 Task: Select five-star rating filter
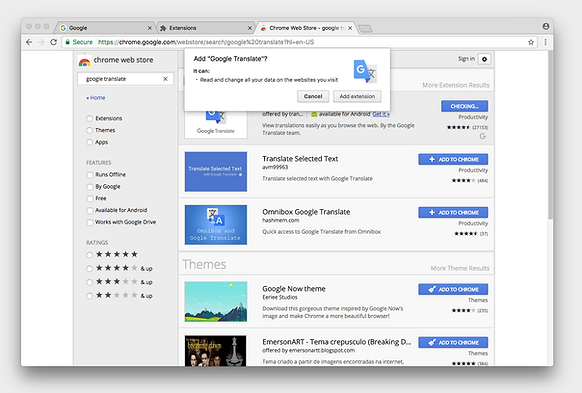89,255
